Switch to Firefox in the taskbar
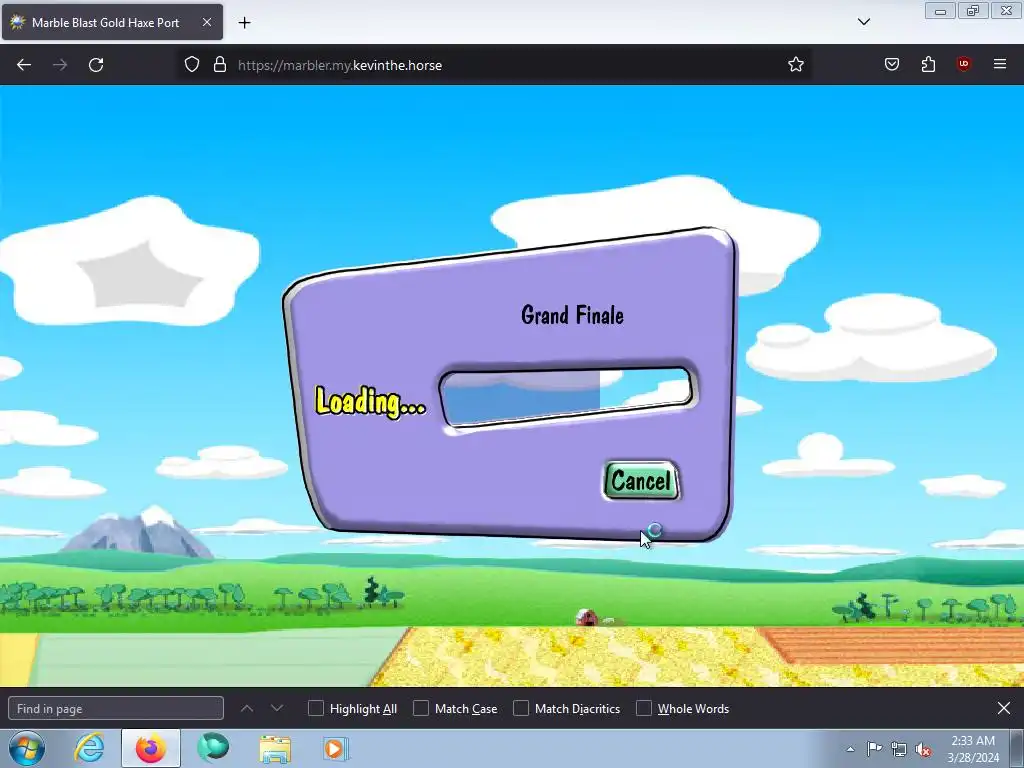 (x=151, y=748)
